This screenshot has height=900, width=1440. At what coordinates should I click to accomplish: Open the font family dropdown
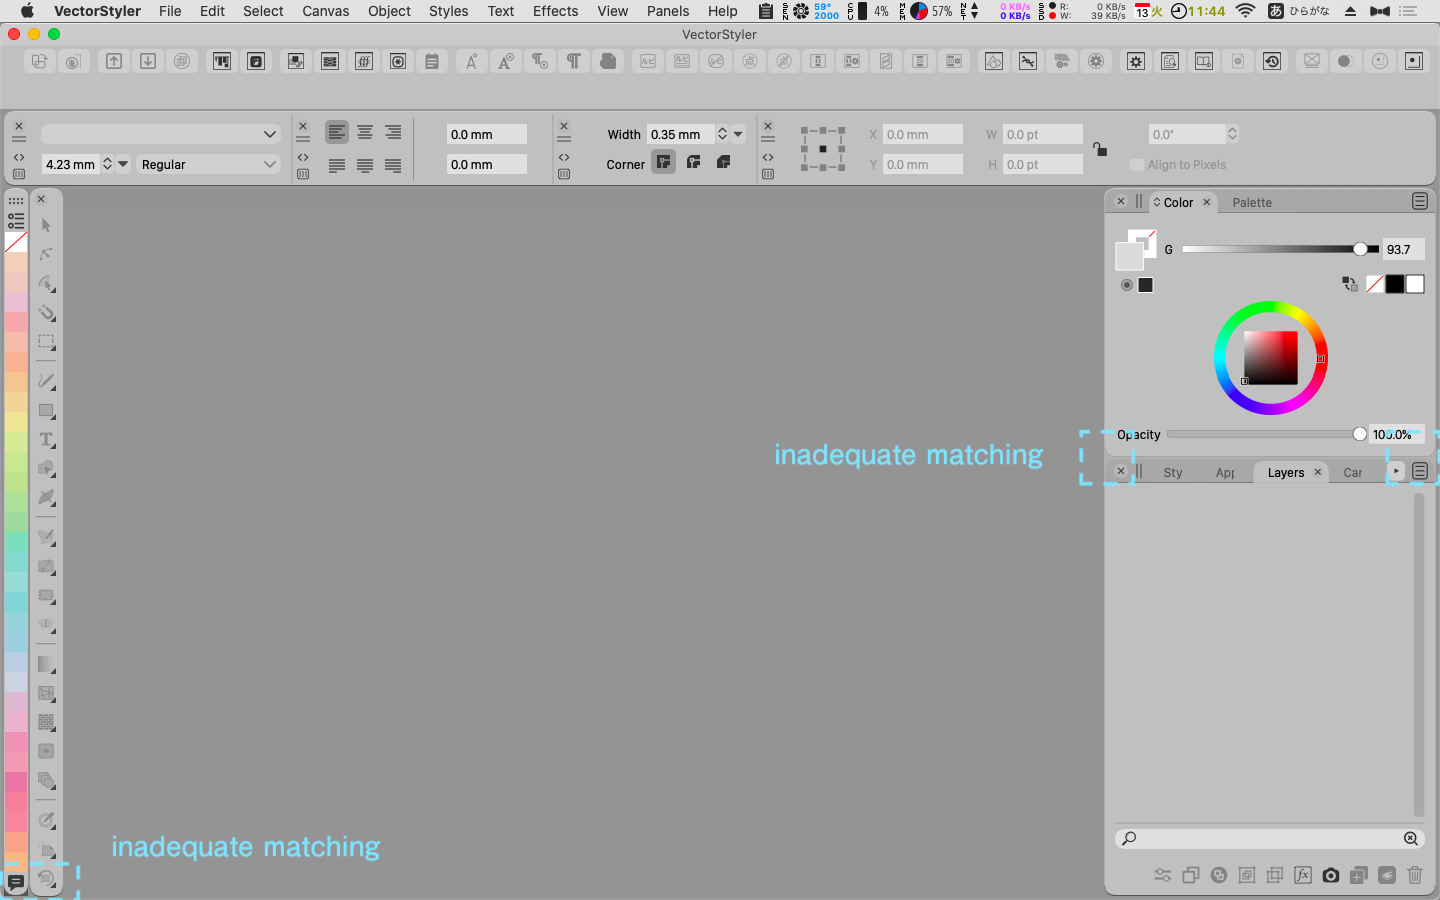pyautogui.click(x=160, y=134)
